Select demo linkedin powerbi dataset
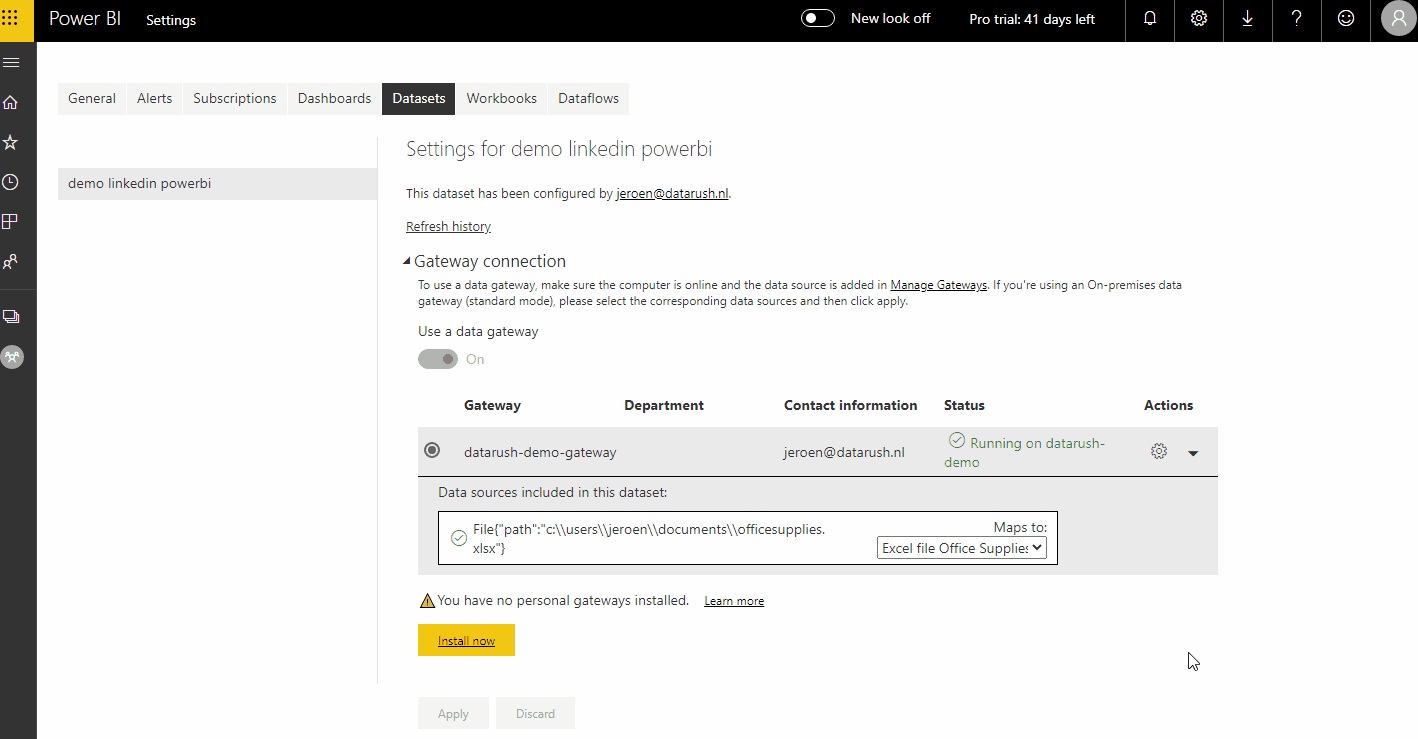The image size is (1418, 739). (x=217, y=184)
